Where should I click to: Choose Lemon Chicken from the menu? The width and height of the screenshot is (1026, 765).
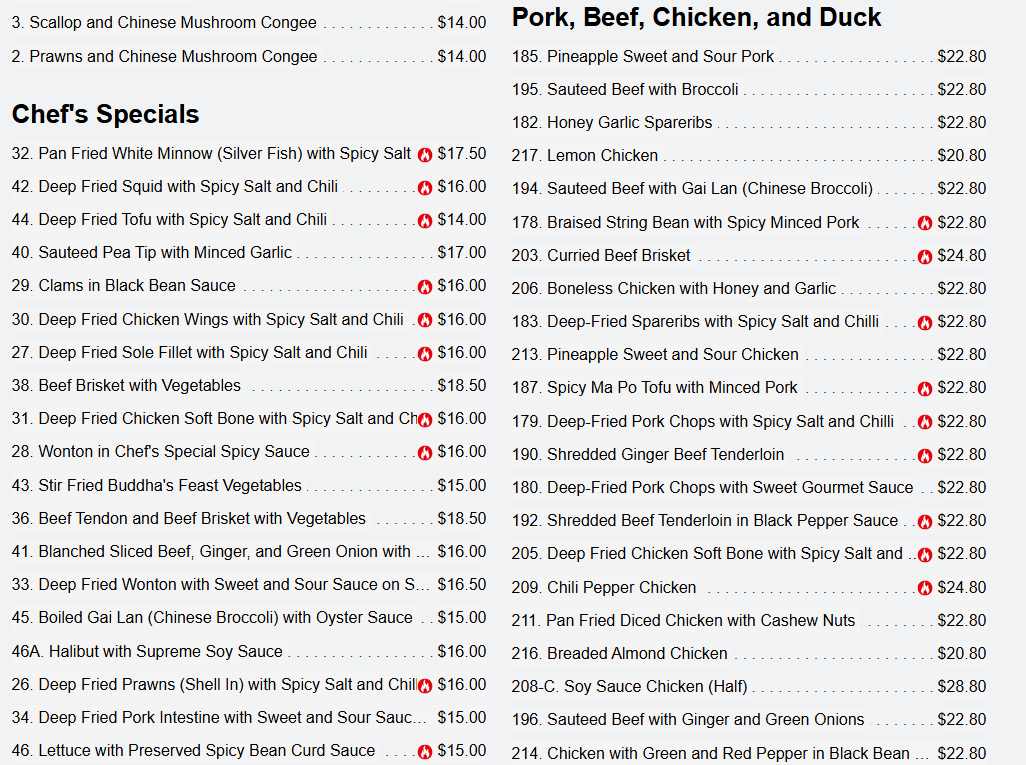coord(749,156)
